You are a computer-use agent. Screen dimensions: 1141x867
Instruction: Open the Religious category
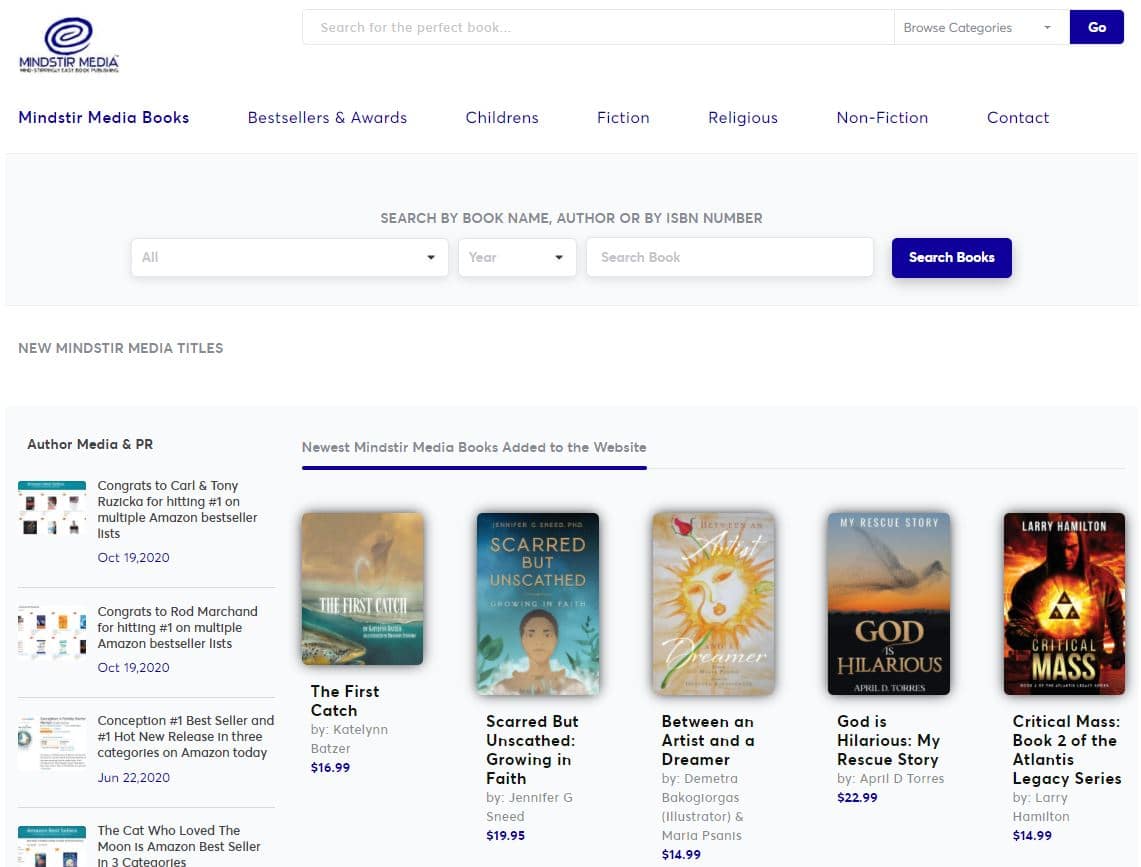[x=743, y=117]
